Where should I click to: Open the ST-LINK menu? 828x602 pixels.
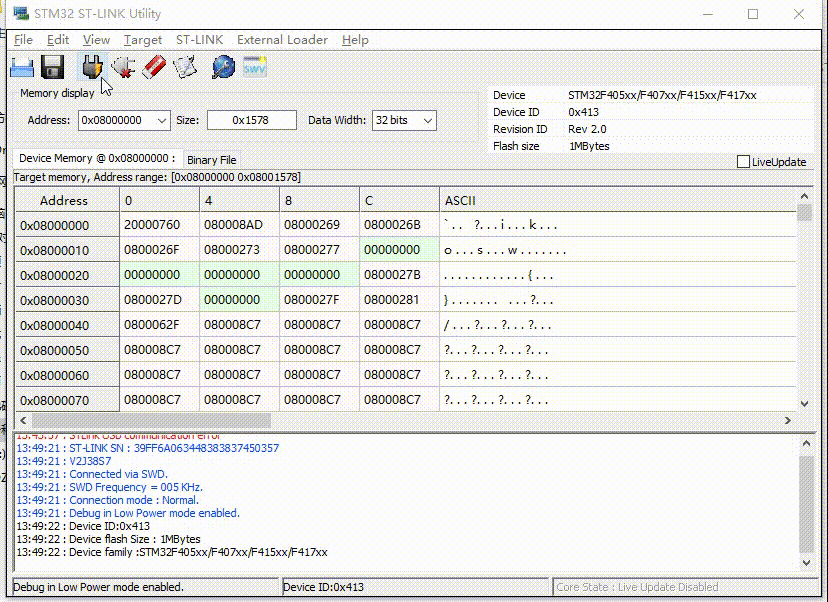(200, 40)
